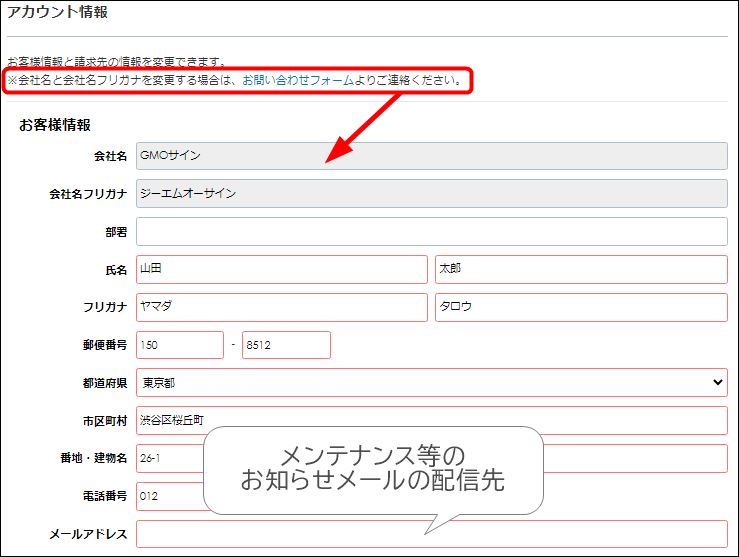Click the メンテナンス等のお知らせメール callout bubble
Screen dimensions: 739x557
pyautogui.click(x=373, y=468)
